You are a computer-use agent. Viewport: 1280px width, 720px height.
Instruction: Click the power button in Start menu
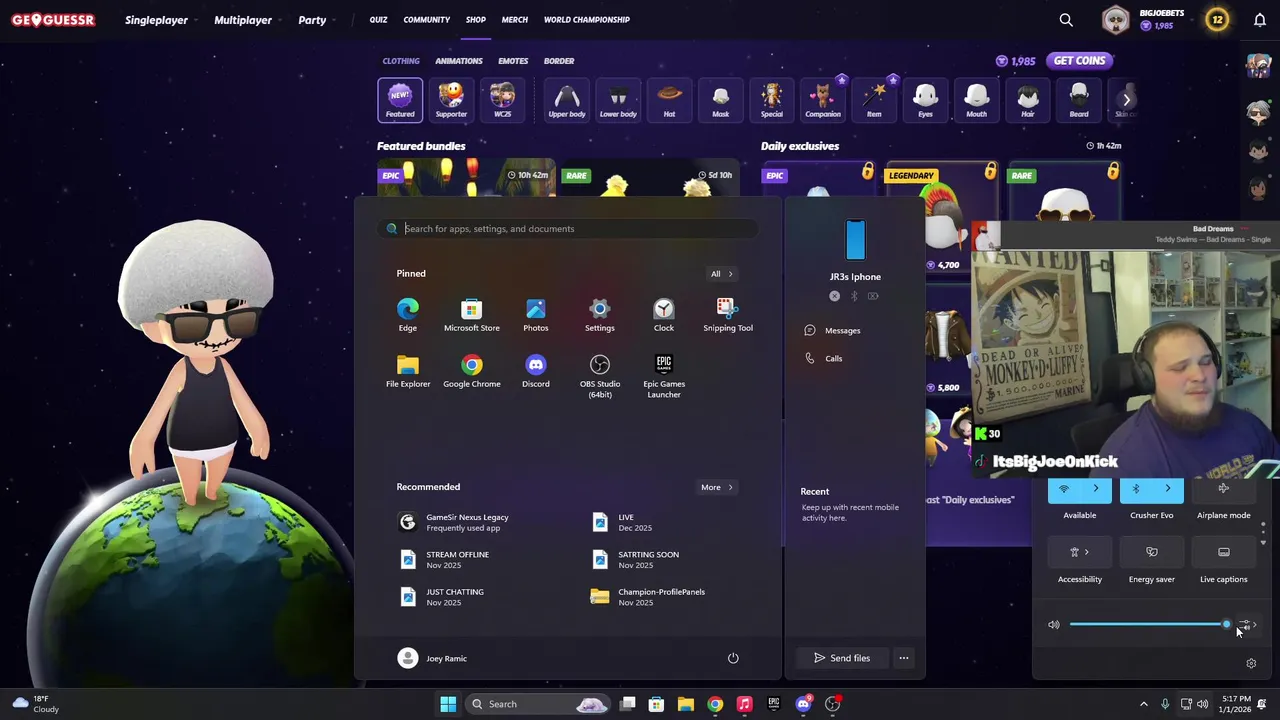pos(733,658)
